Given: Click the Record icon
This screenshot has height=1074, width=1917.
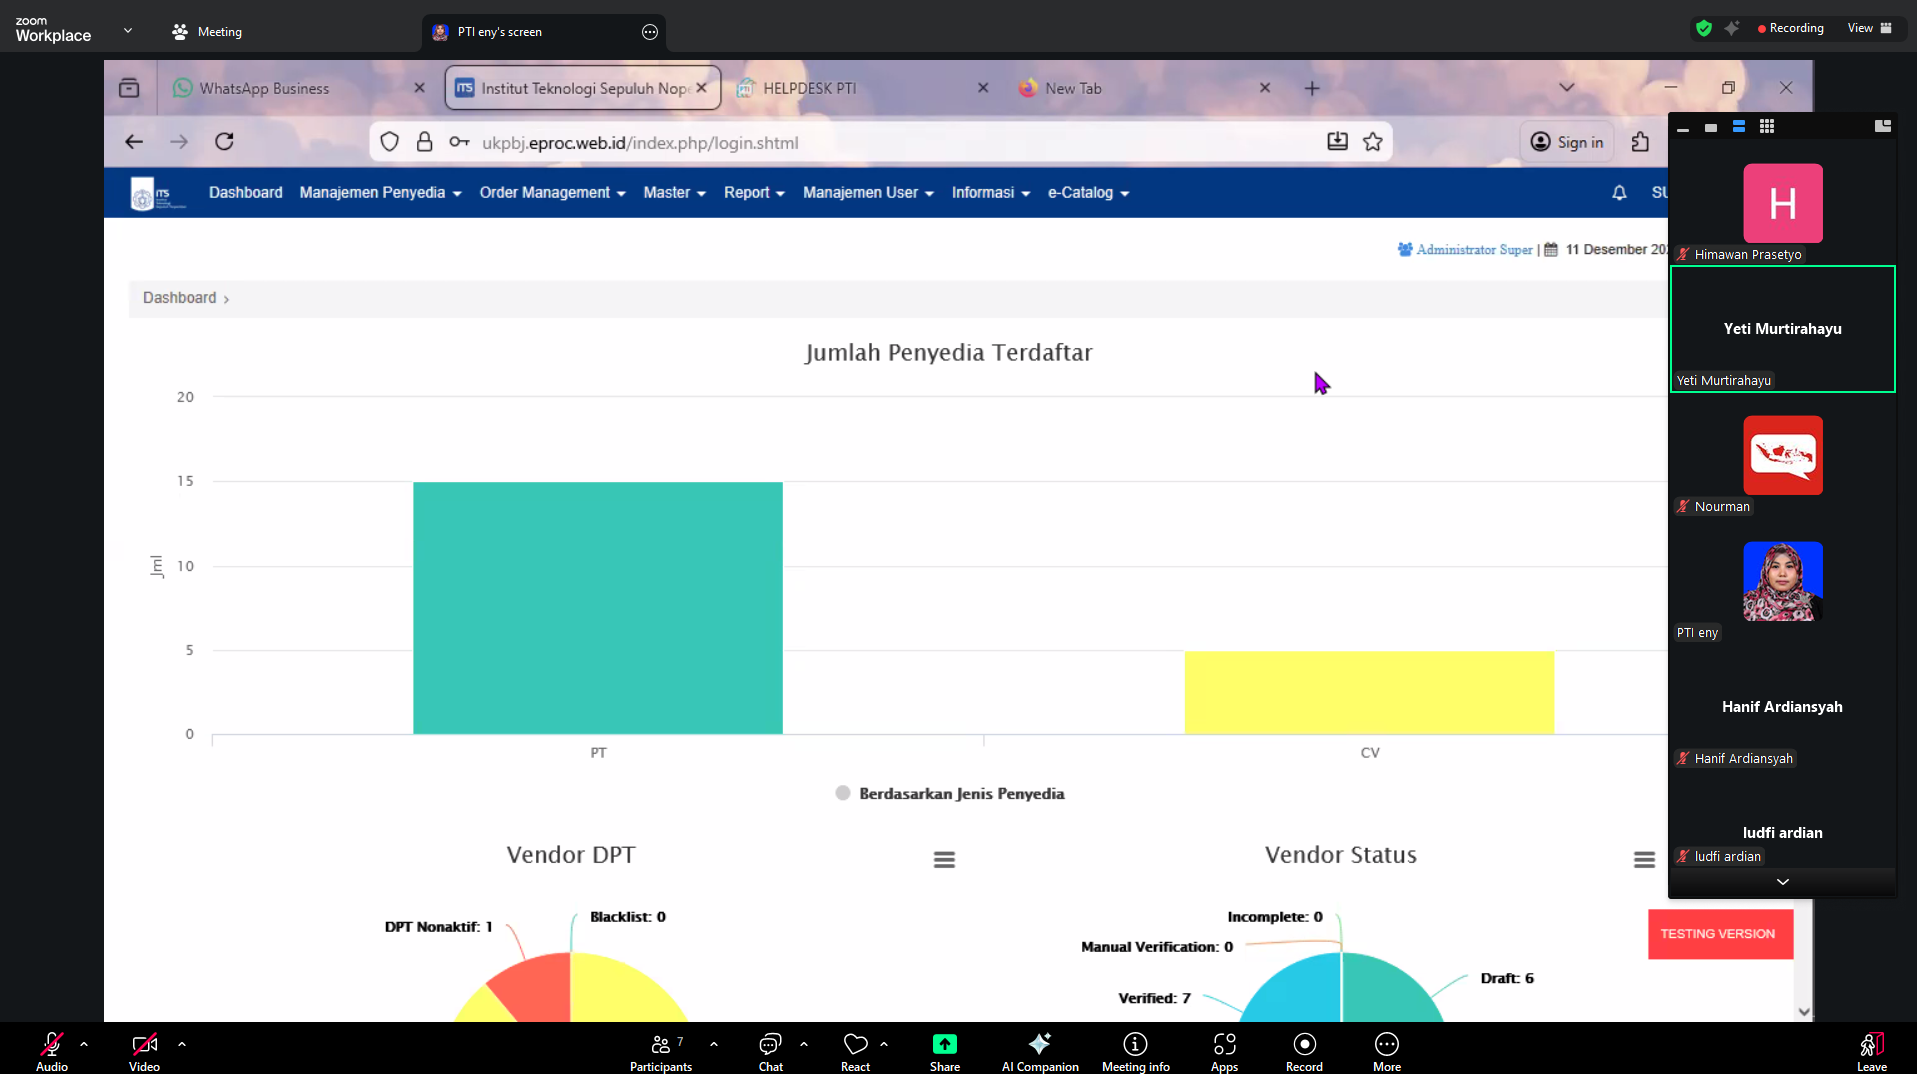Looking at the screenshot, I should coord(1304,1045).
